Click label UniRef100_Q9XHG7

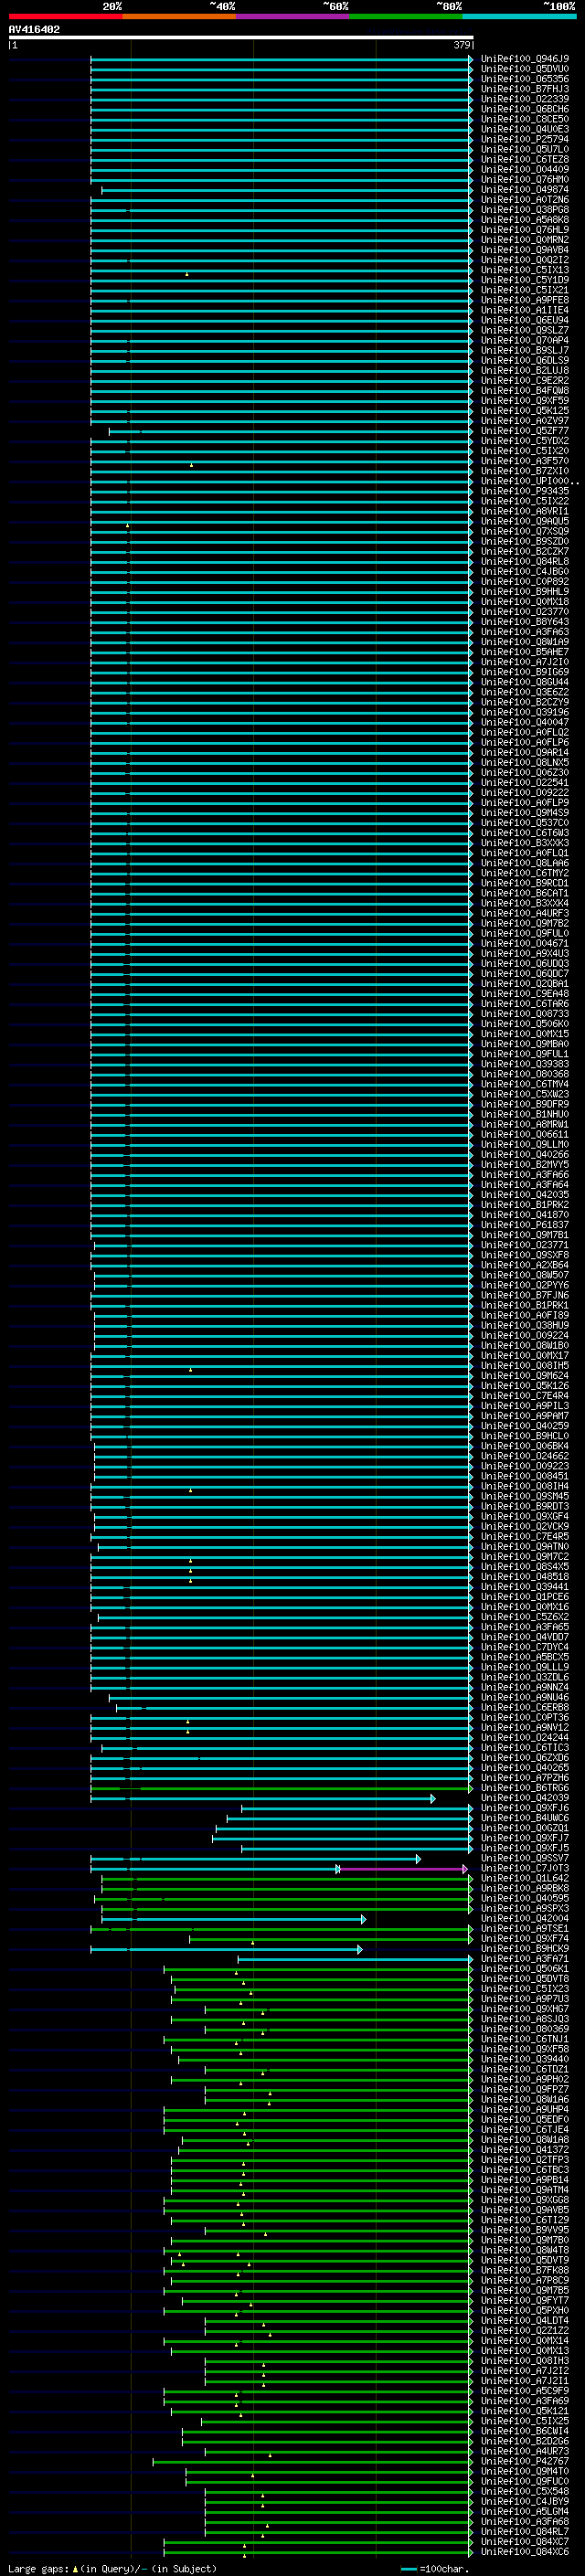click(524, 2008)
